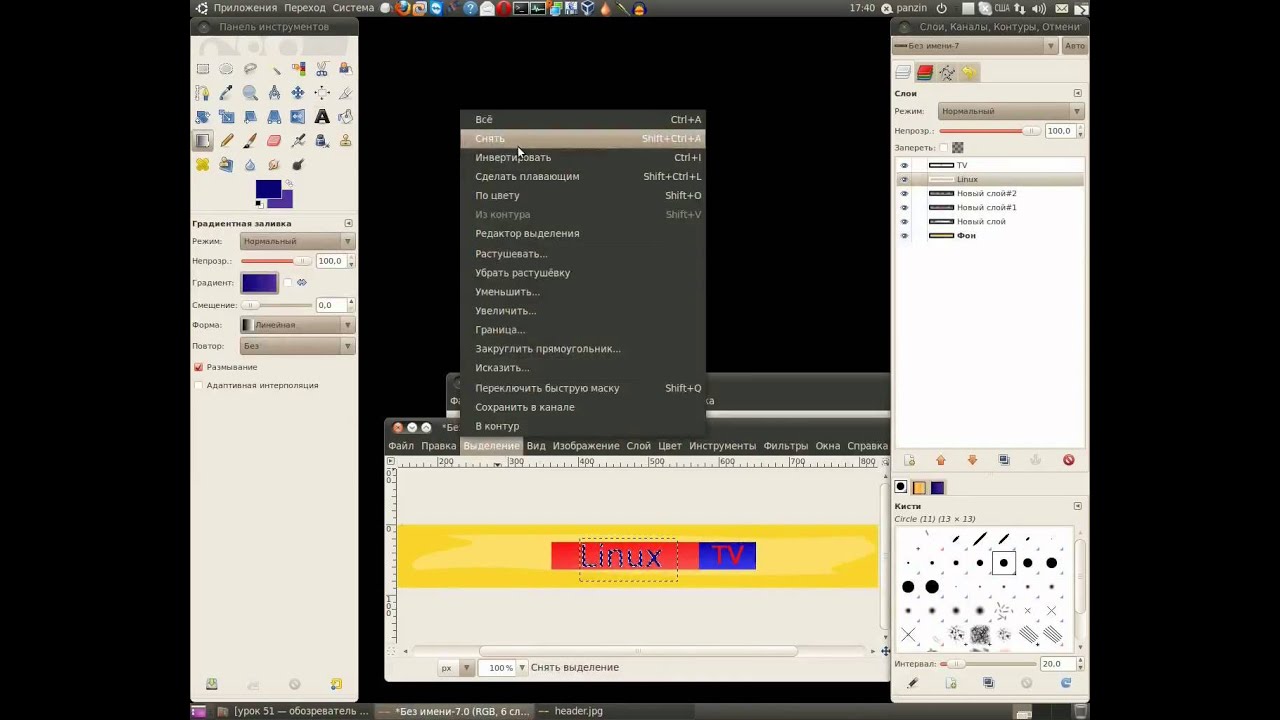Image resolution: width=1280 pixels, height=720 pixels.
Task: Lower the selected layer with down arrow
Action: pos(972,460)
